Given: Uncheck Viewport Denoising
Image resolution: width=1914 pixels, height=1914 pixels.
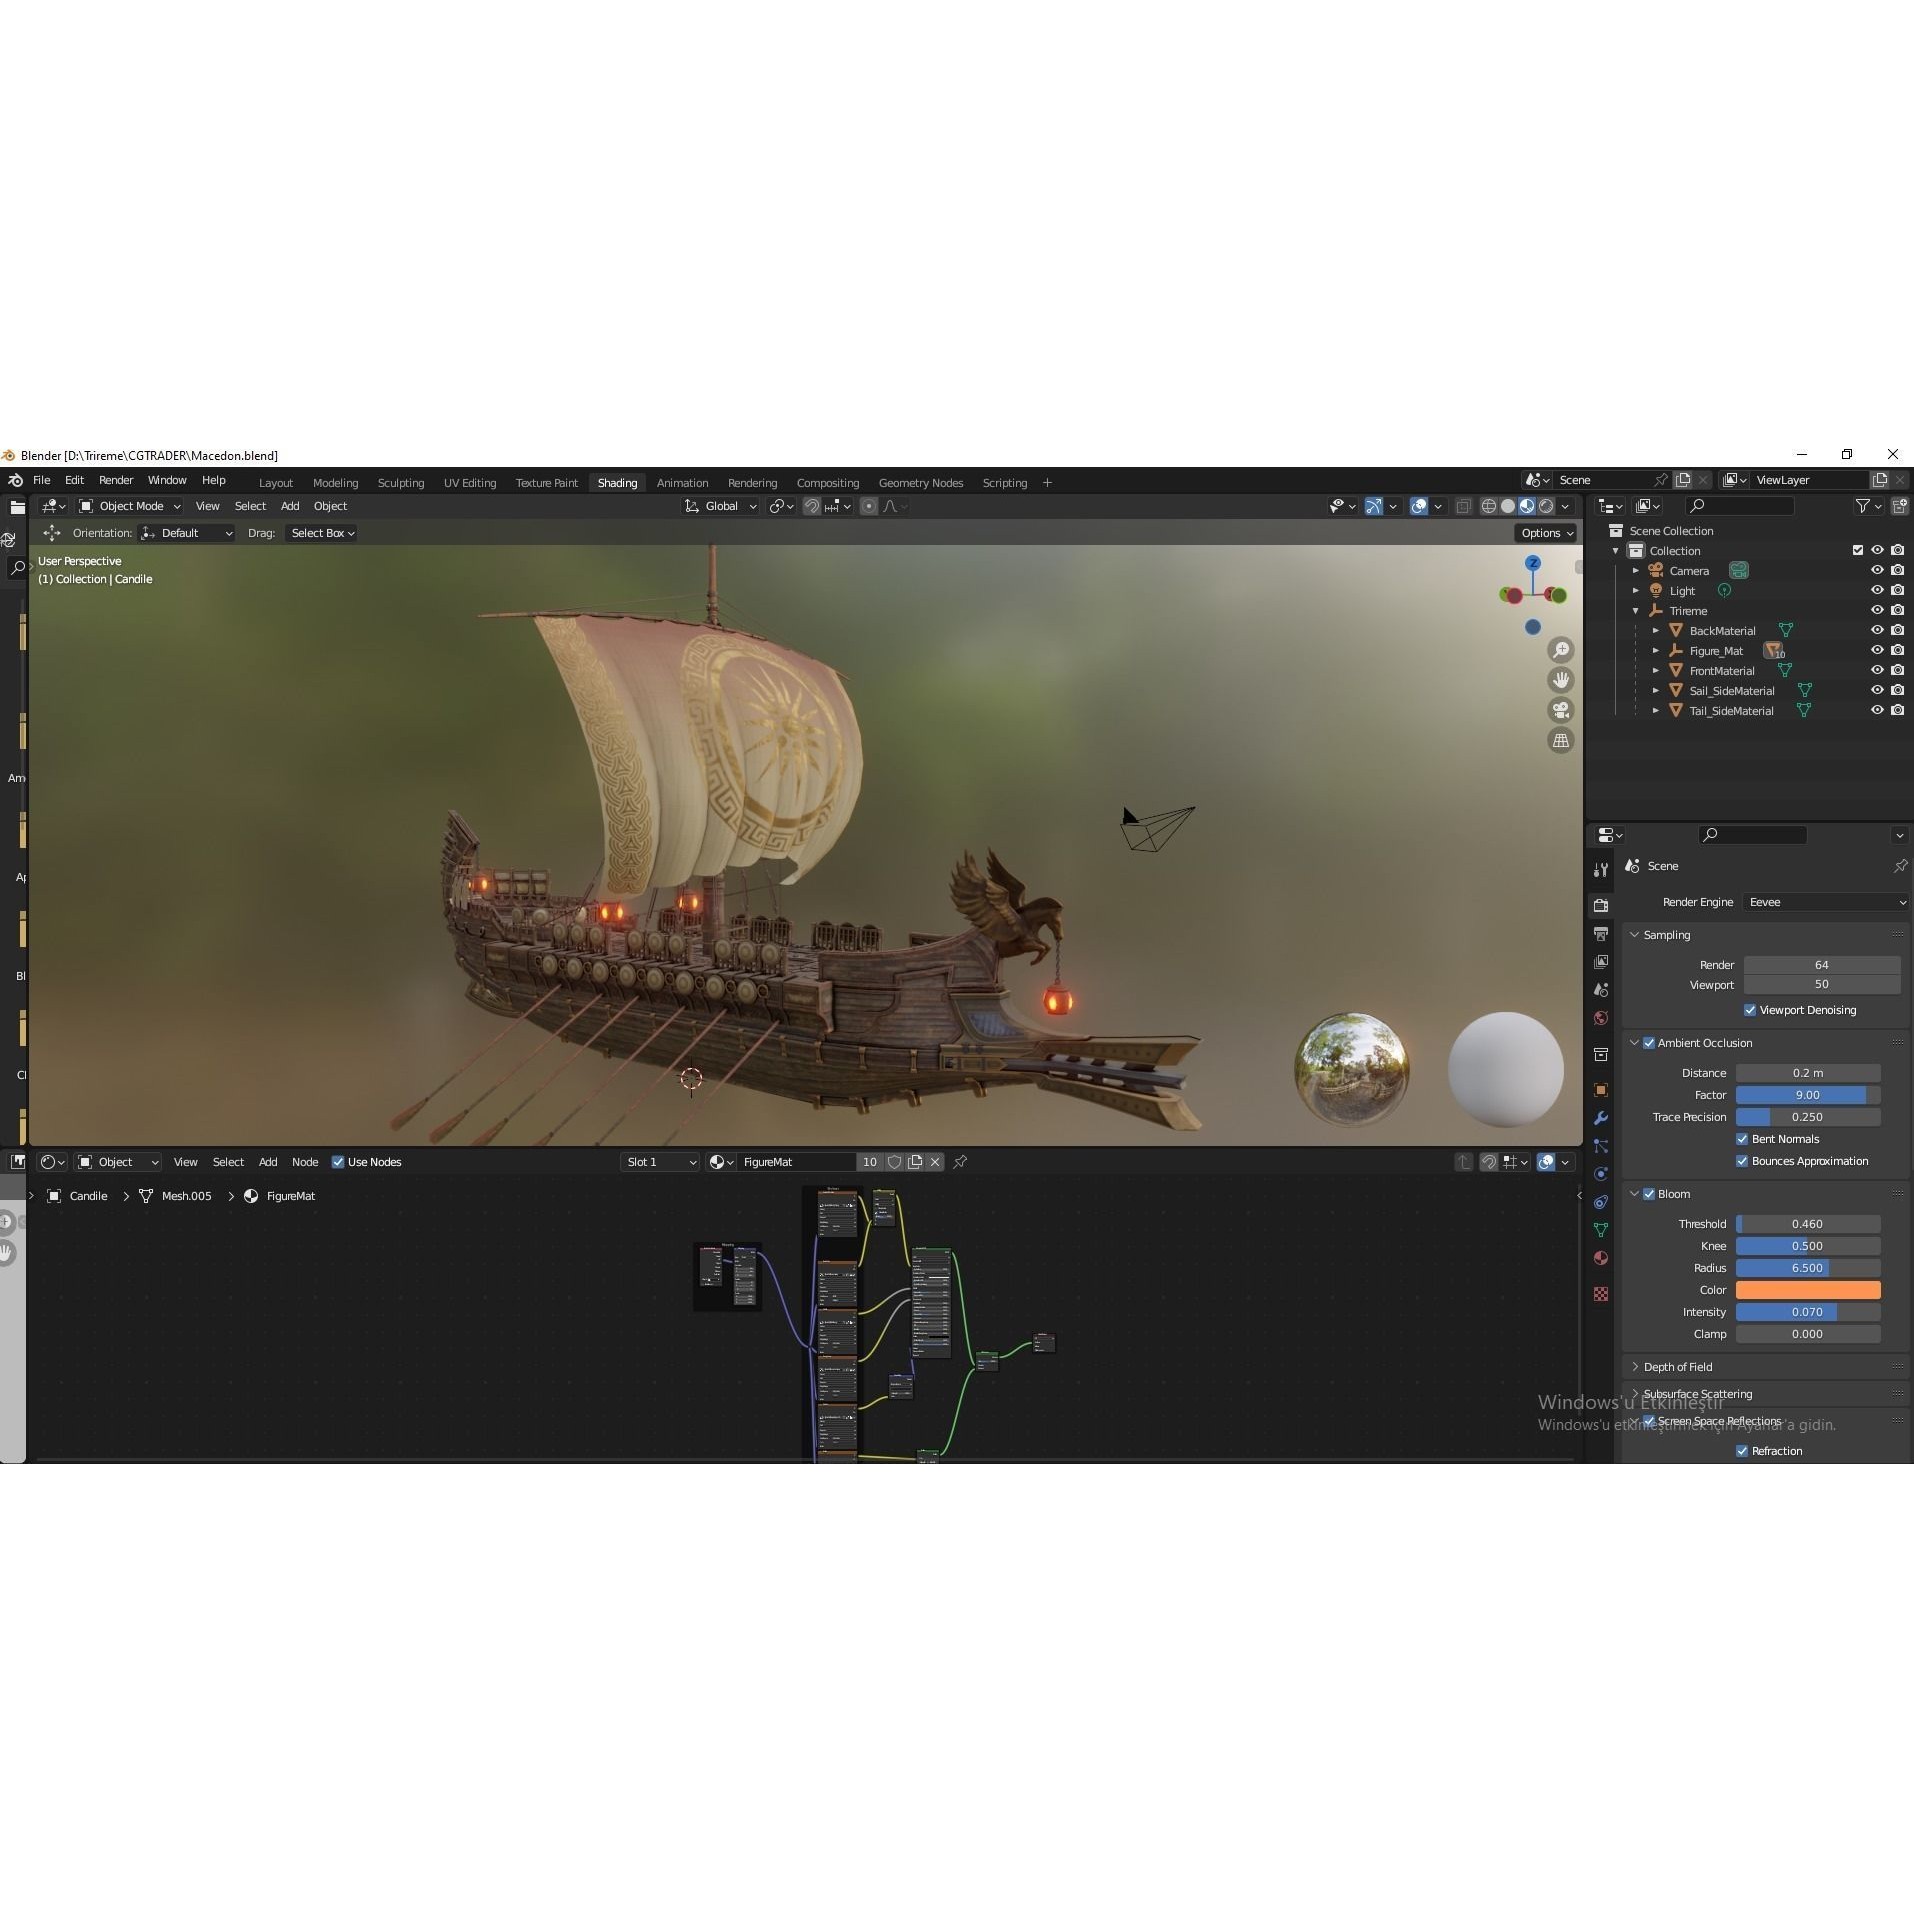Looking at the screenshot, I should pyautogui.click(x=1752, y=1009).
